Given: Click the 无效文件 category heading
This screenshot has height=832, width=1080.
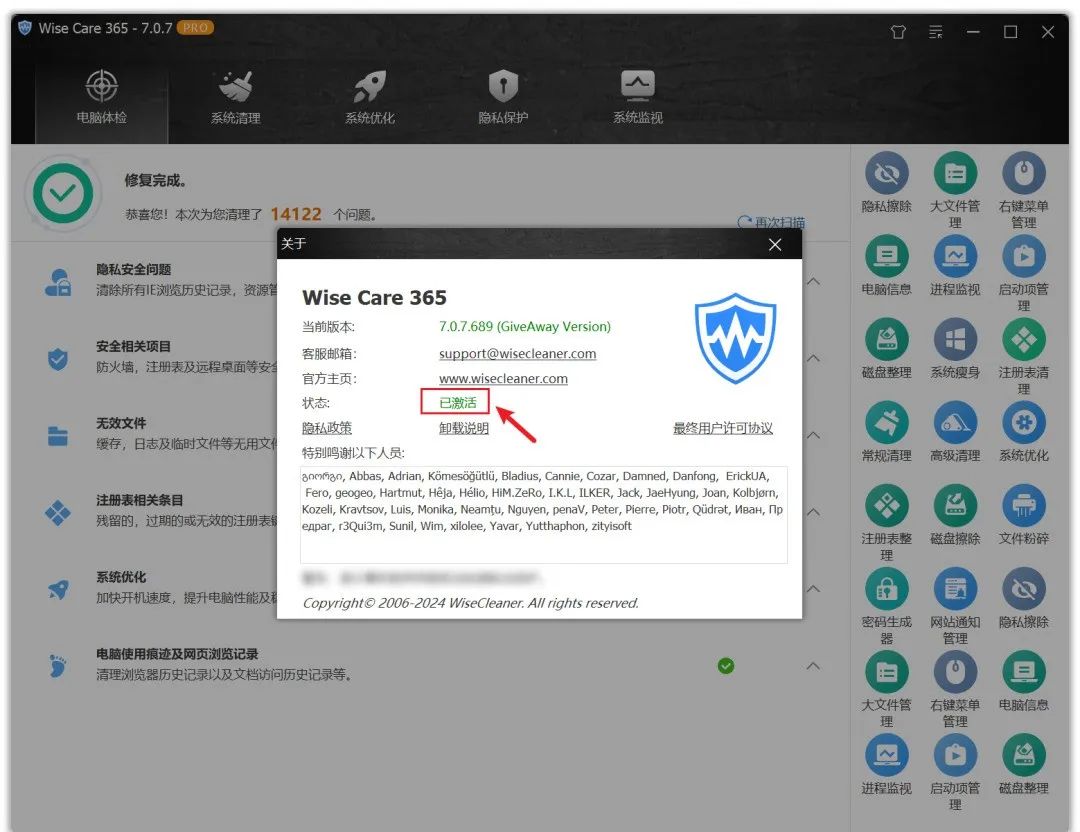Looking at the screenshot, I should (x=121, y=423).
